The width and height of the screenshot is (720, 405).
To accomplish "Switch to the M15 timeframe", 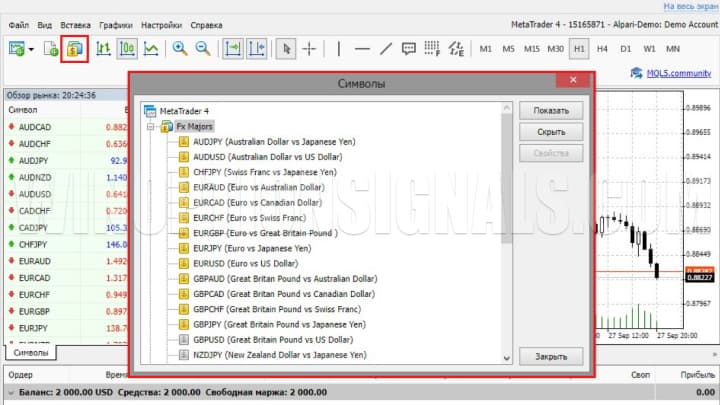I will click(531, 48).
